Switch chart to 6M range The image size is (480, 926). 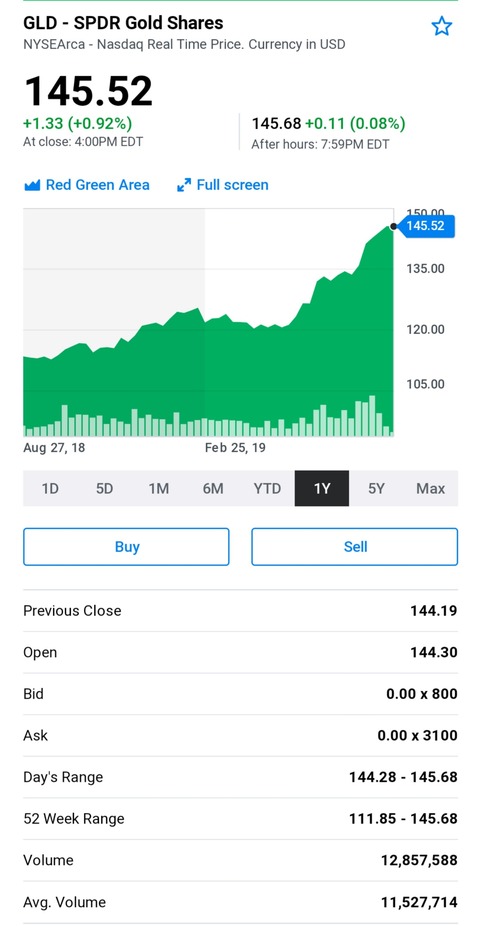tap(213, 488)
